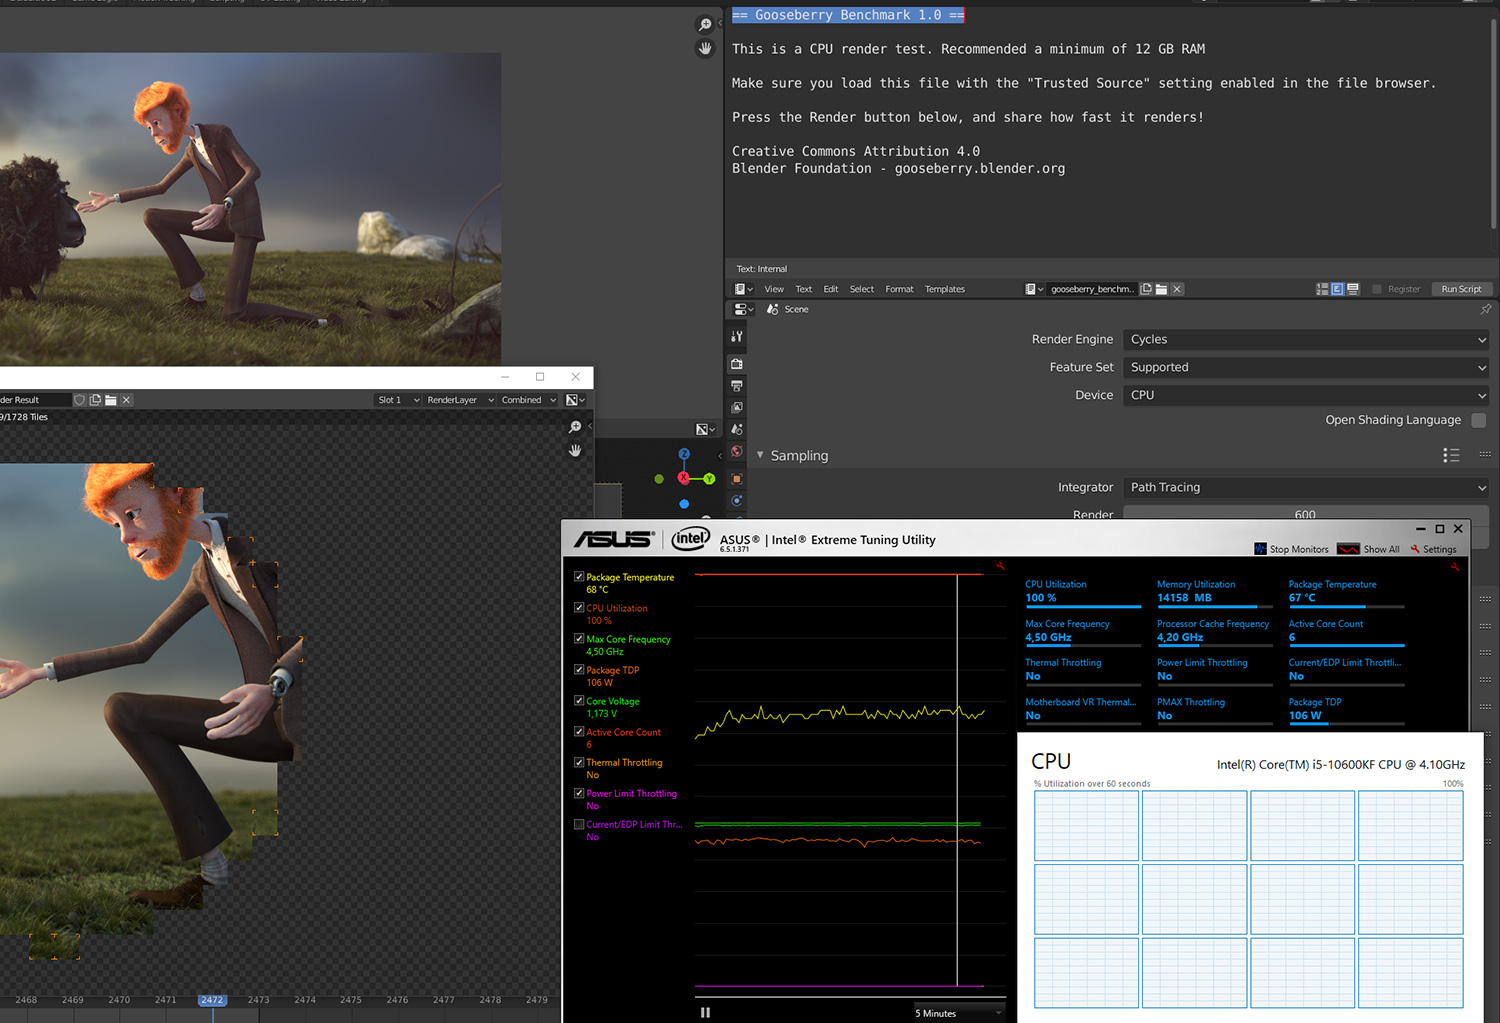Click Show All in XTU
The image size is (1500, 1023).
coord(1369,549)
